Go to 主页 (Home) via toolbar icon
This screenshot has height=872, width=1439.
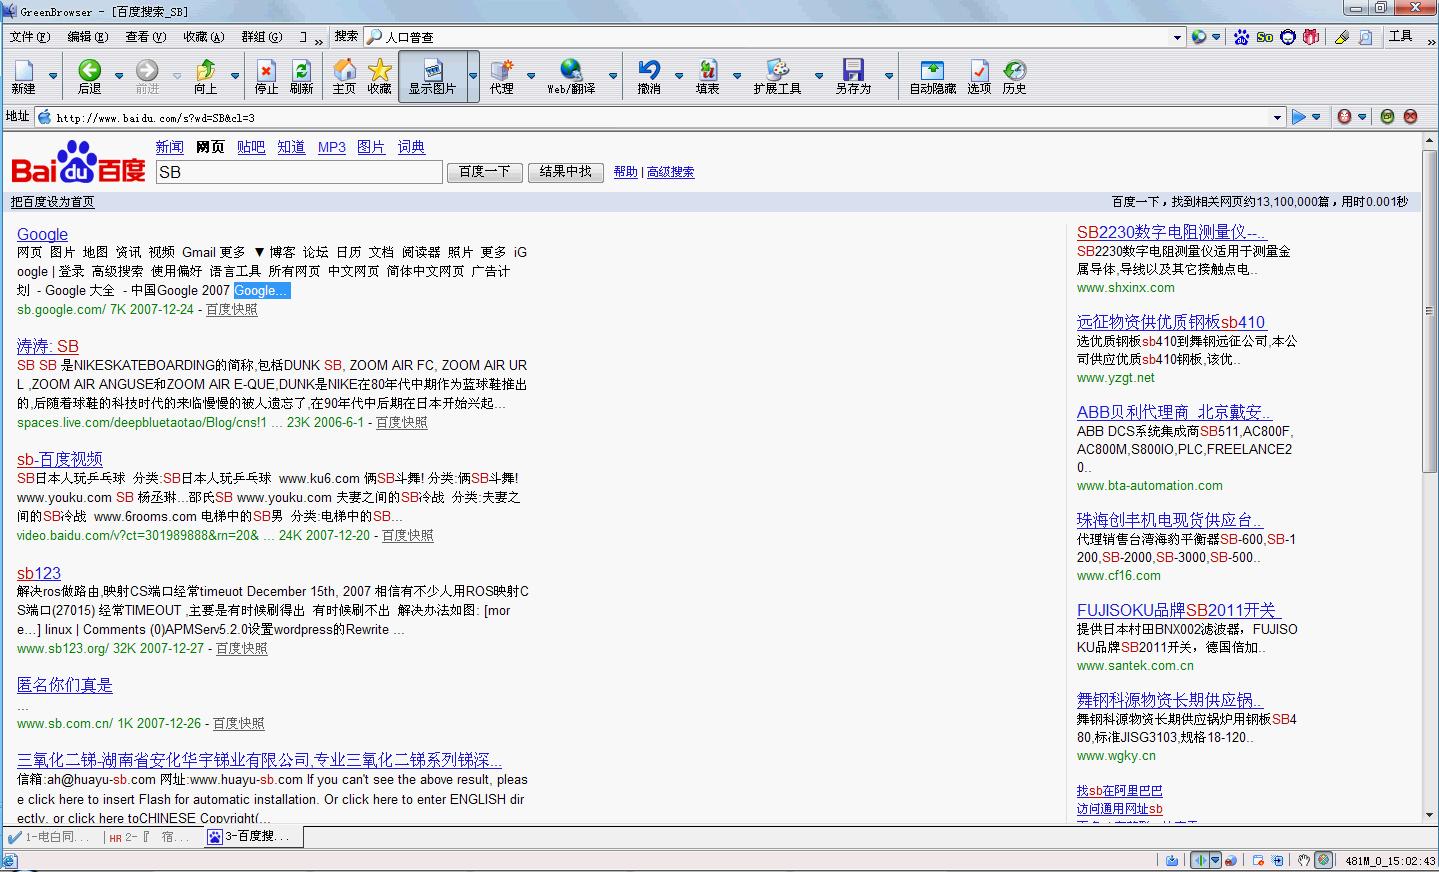point(344,76)
